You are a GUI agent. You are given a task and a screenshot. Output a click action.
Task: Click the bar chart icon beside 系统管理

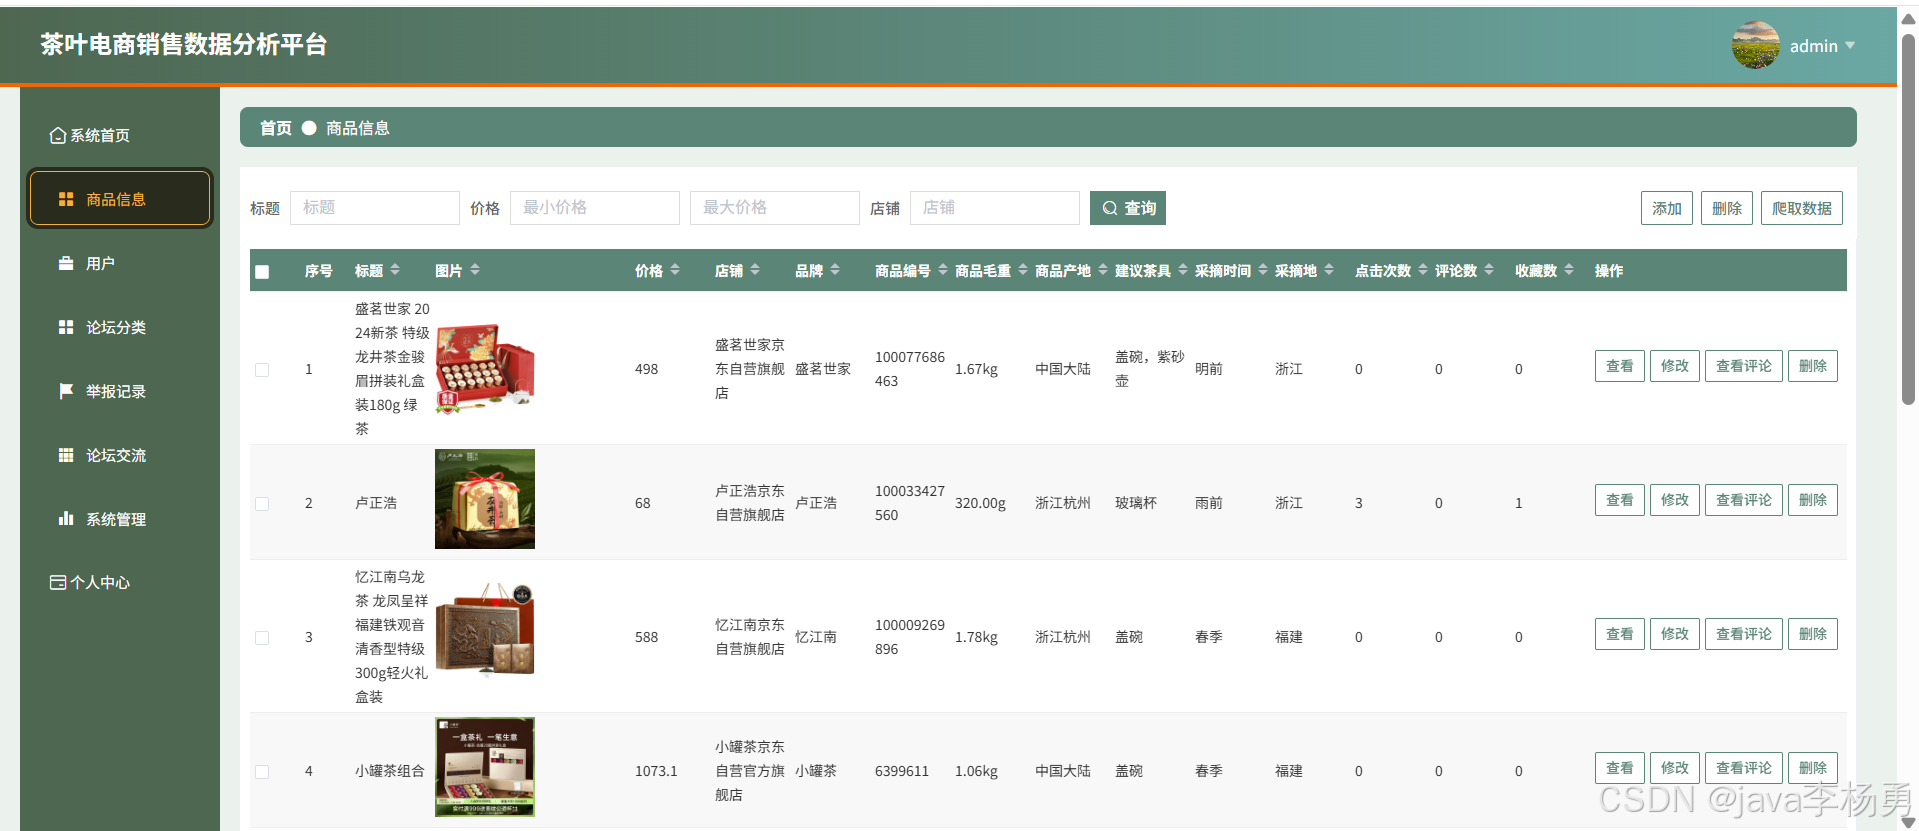tap(66, 519)
